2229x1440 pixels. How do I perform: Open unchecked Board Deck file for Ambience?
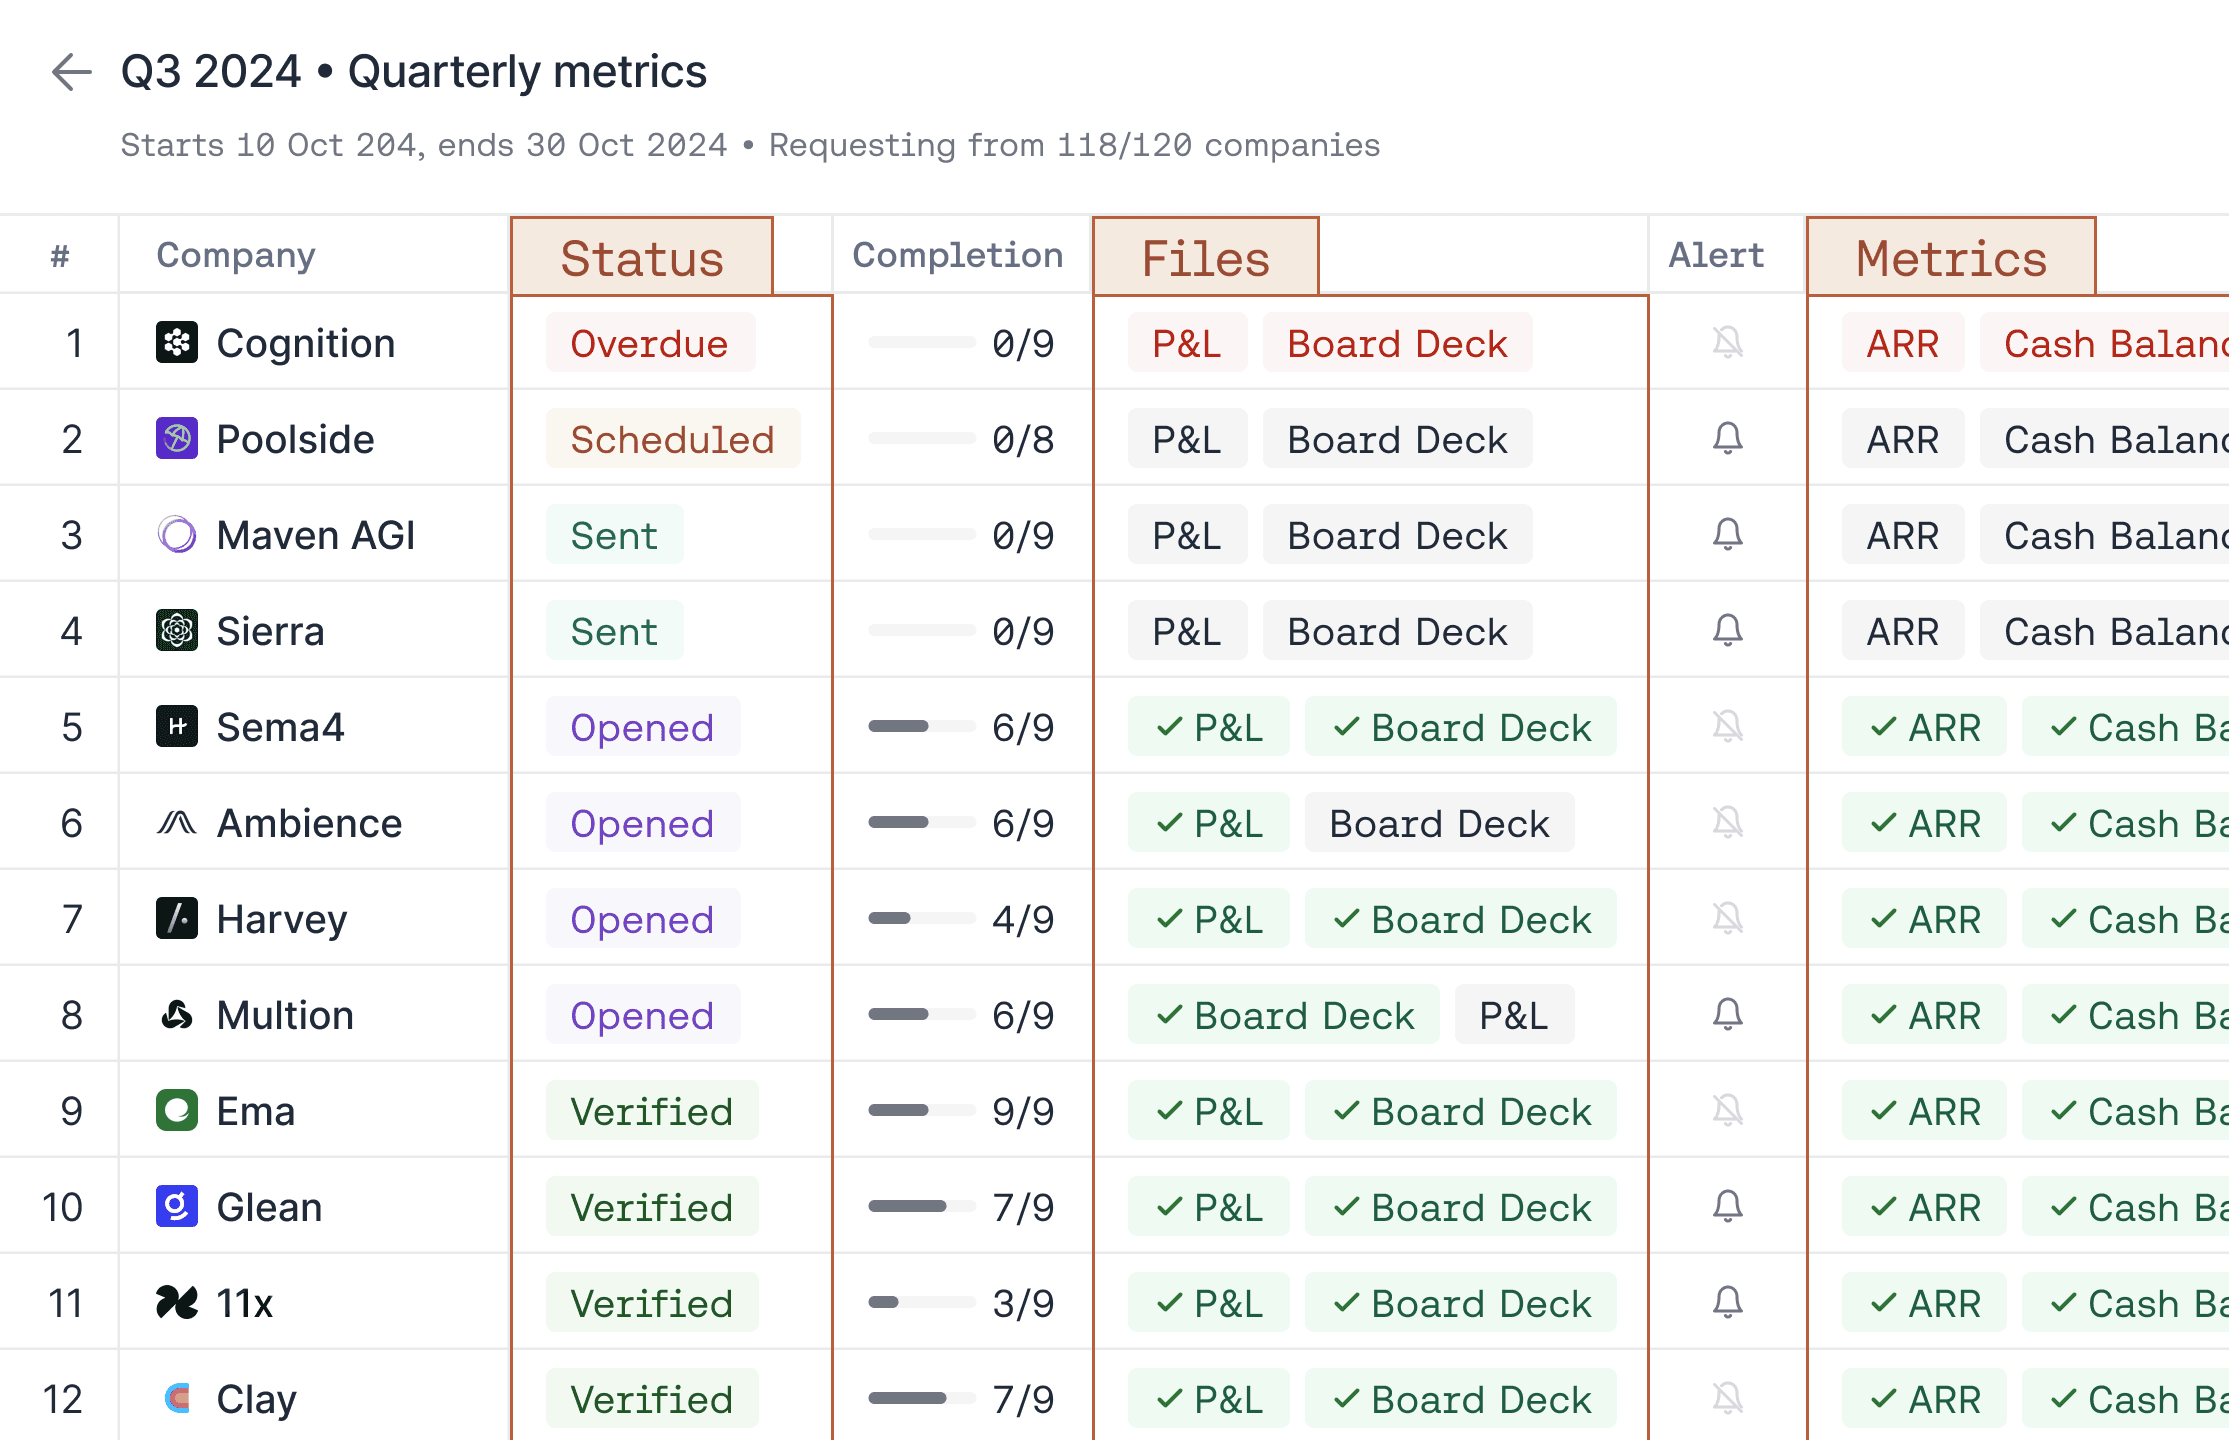point(1438,823)
